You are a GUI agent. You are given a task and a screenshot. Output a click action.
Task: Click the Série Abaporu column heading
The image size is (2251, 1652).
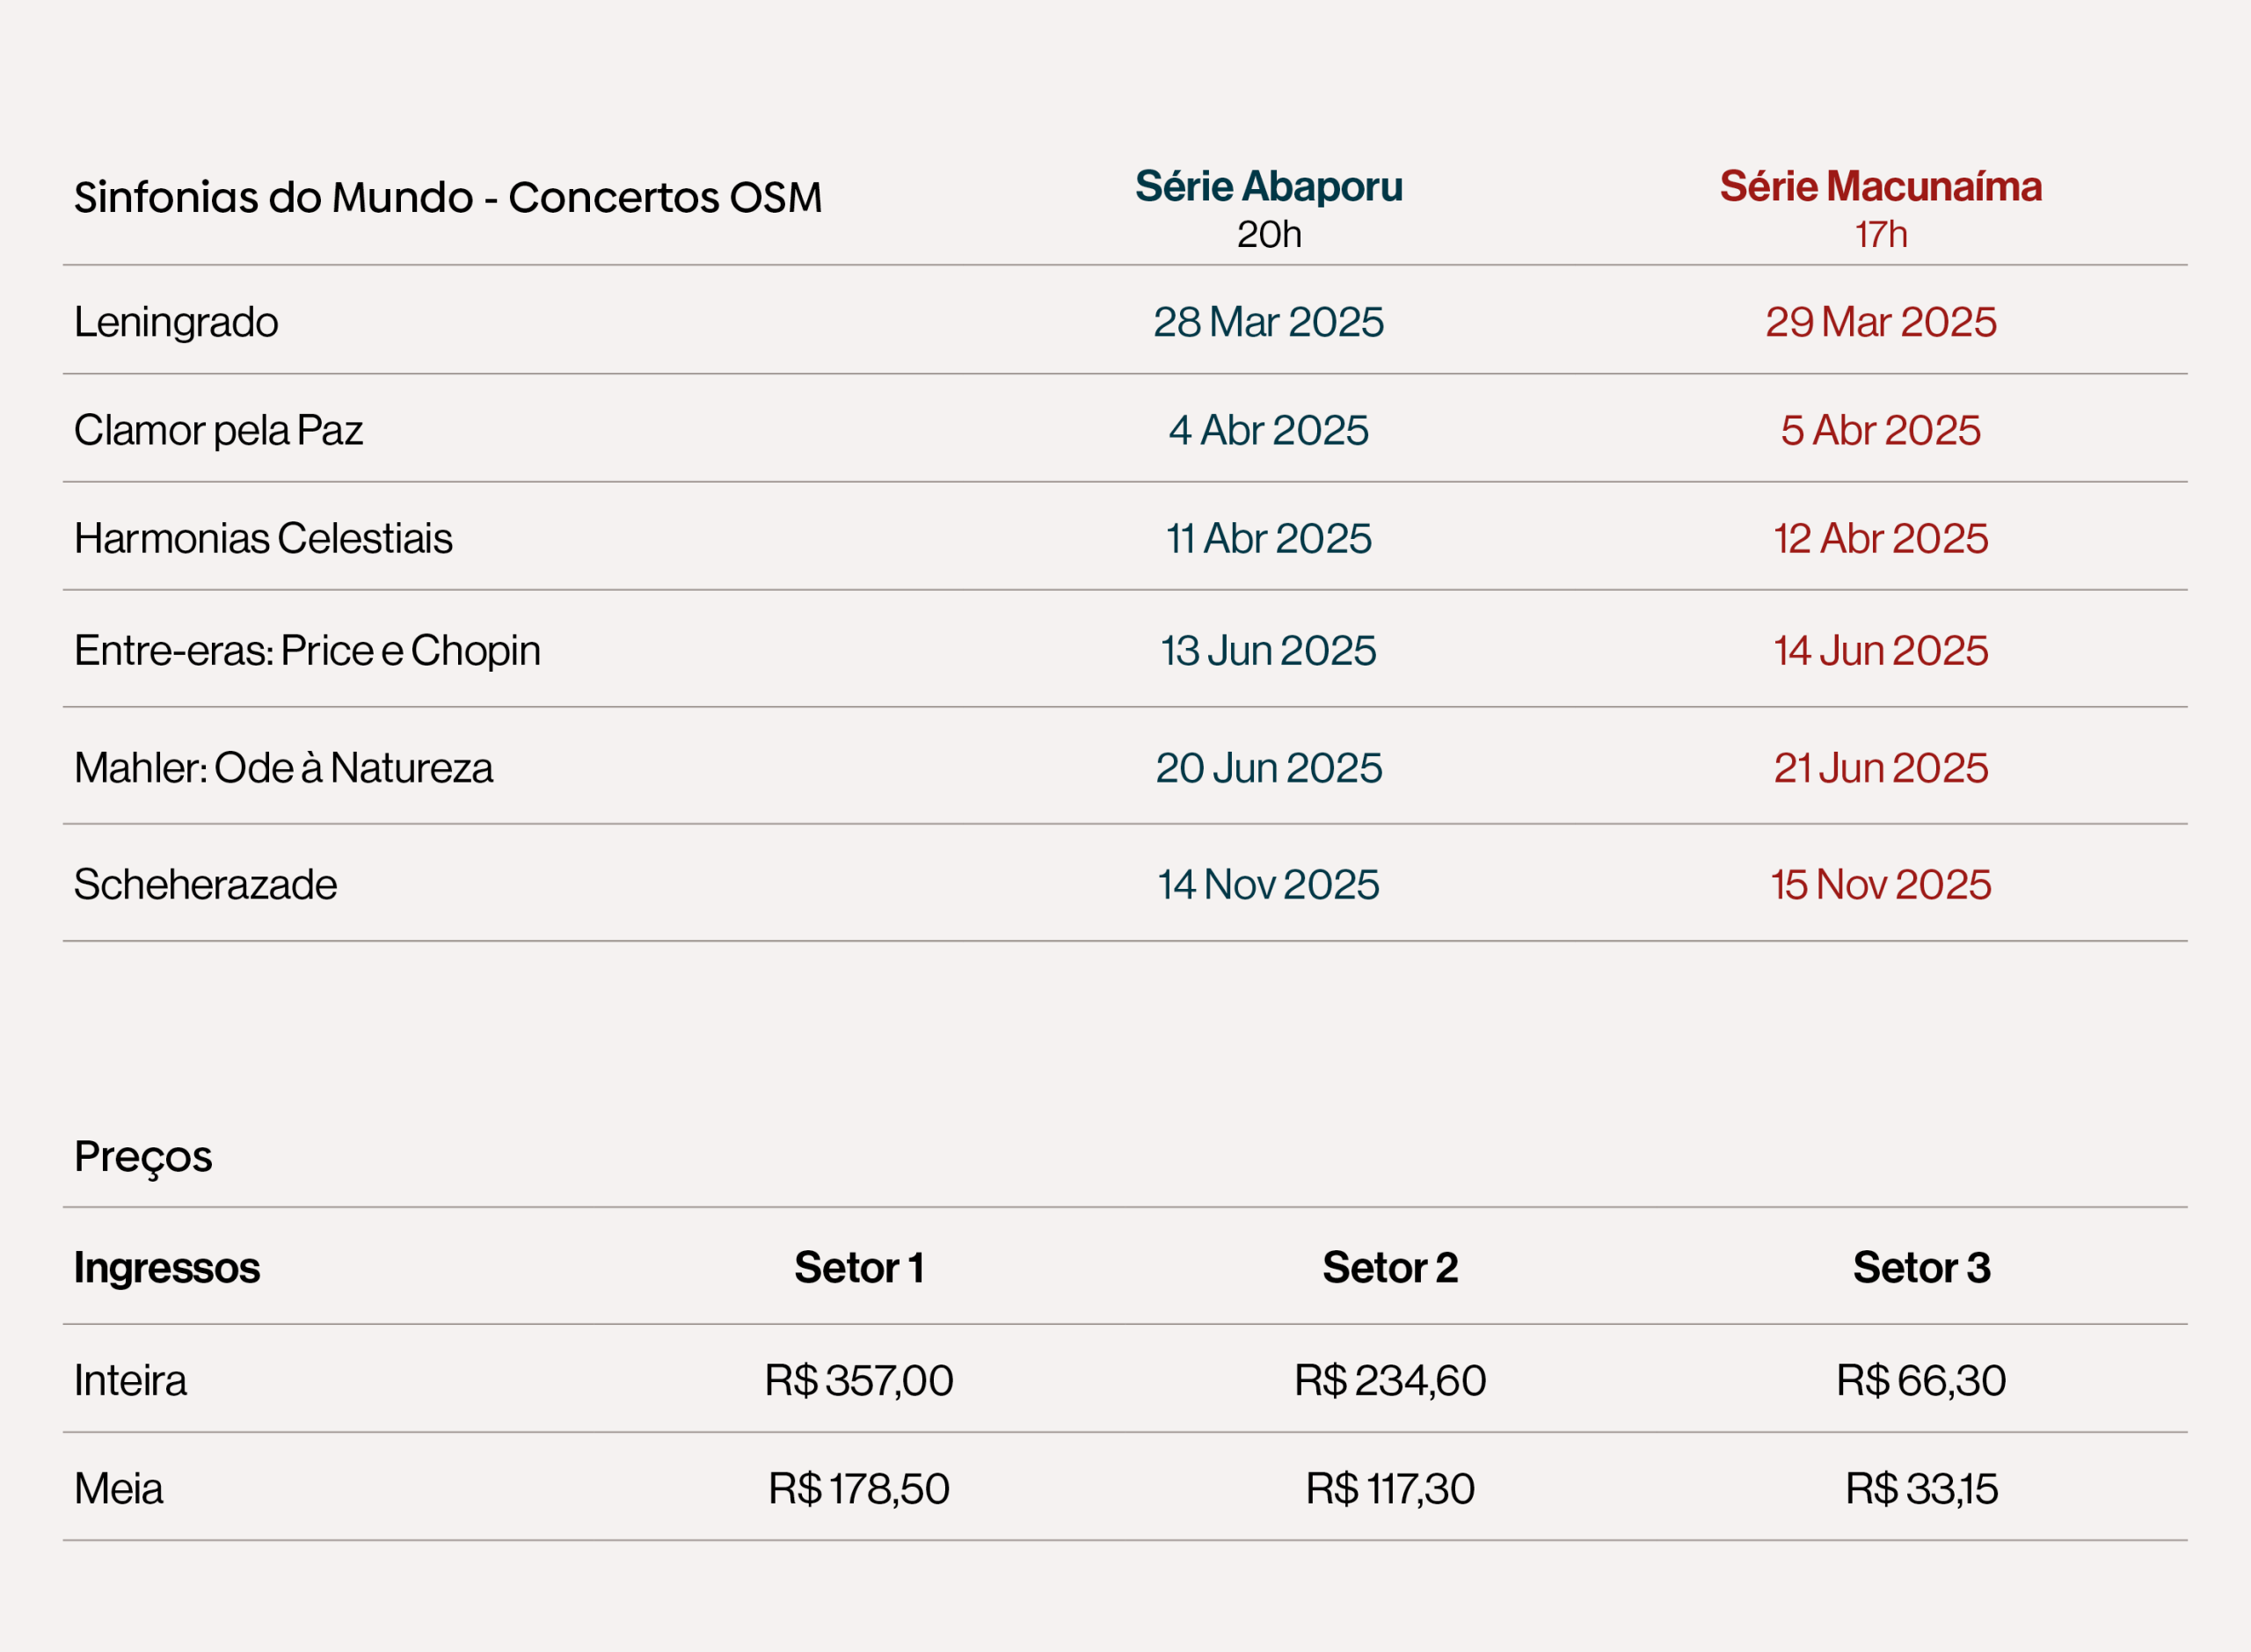pos(1268,187)
